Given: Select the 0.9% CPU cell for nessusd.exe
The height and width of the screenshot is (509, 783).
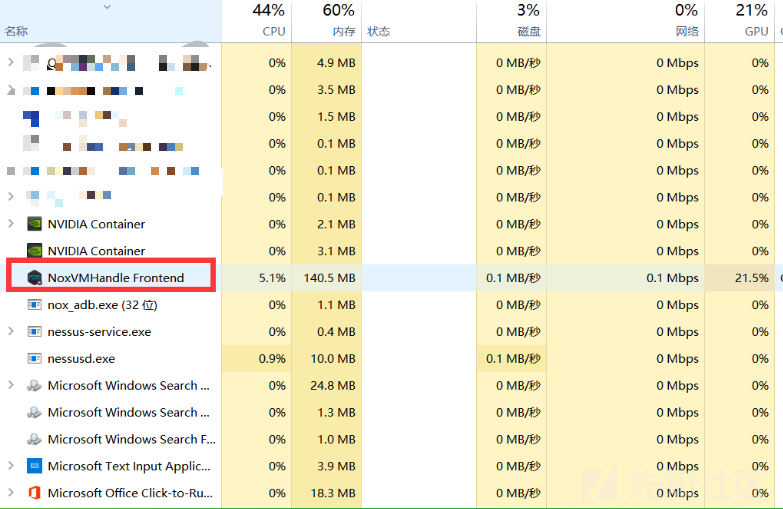Looking at the screenshot, I should point(271,359).
